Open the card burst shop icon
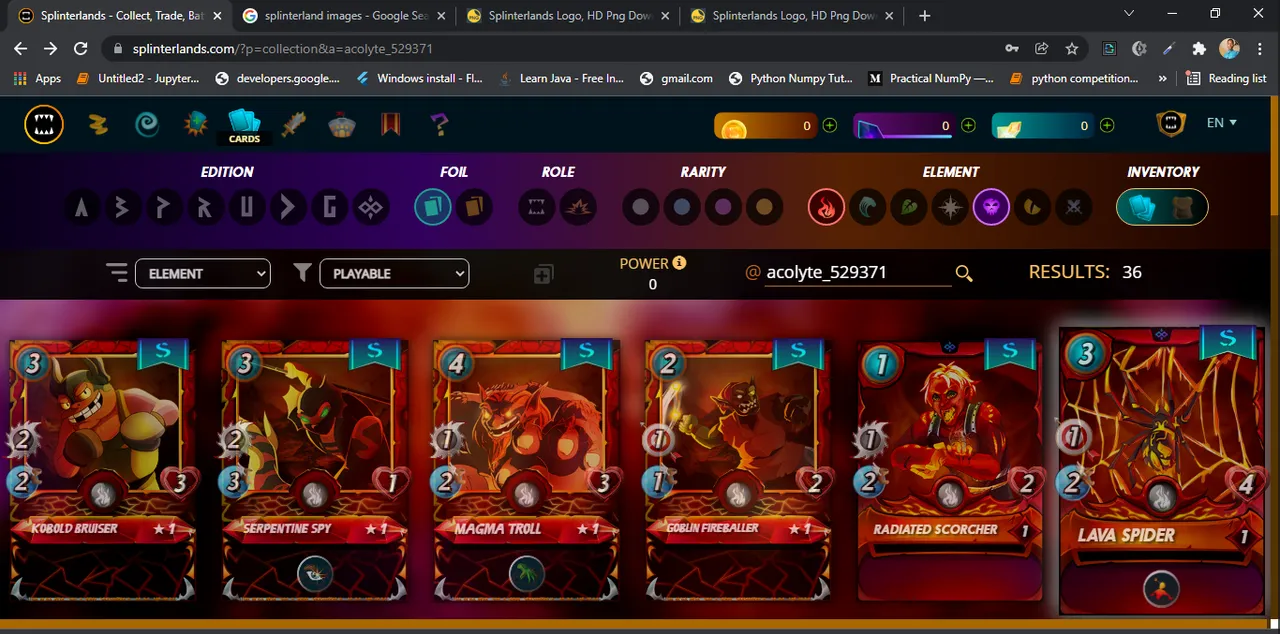 click(x=195, y=125)
